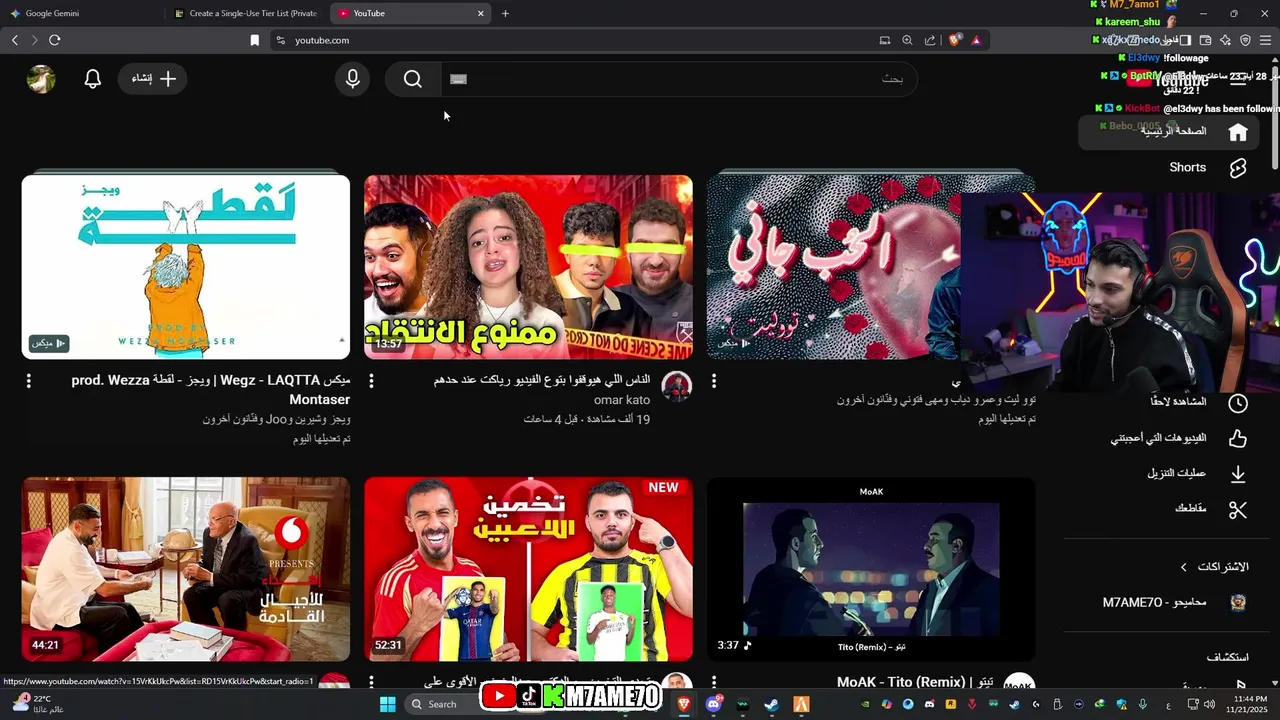This screenshot has height=720, width=1280.
Task: Toggle the browser sidebar panel icon
Action: coord(1185,40)
